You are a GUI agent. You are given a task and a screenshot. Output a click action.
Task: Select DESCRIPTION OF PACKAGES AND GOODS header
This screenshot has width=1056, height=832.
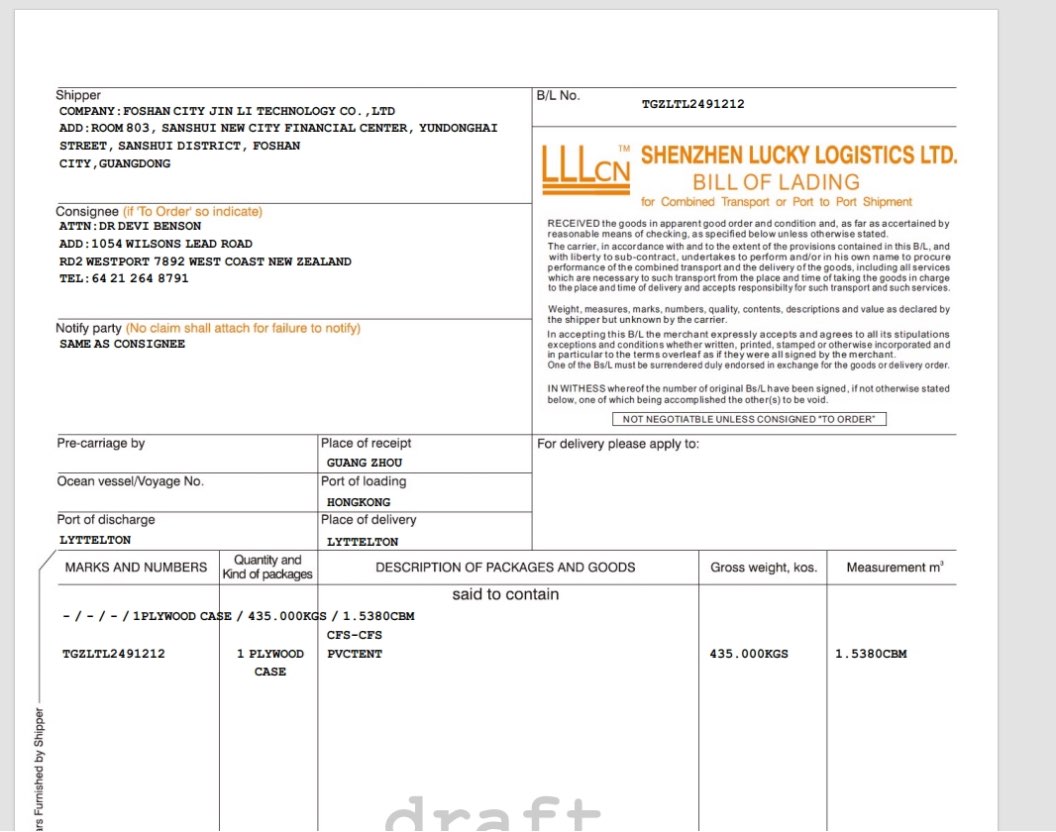click(x=505, y=567)
